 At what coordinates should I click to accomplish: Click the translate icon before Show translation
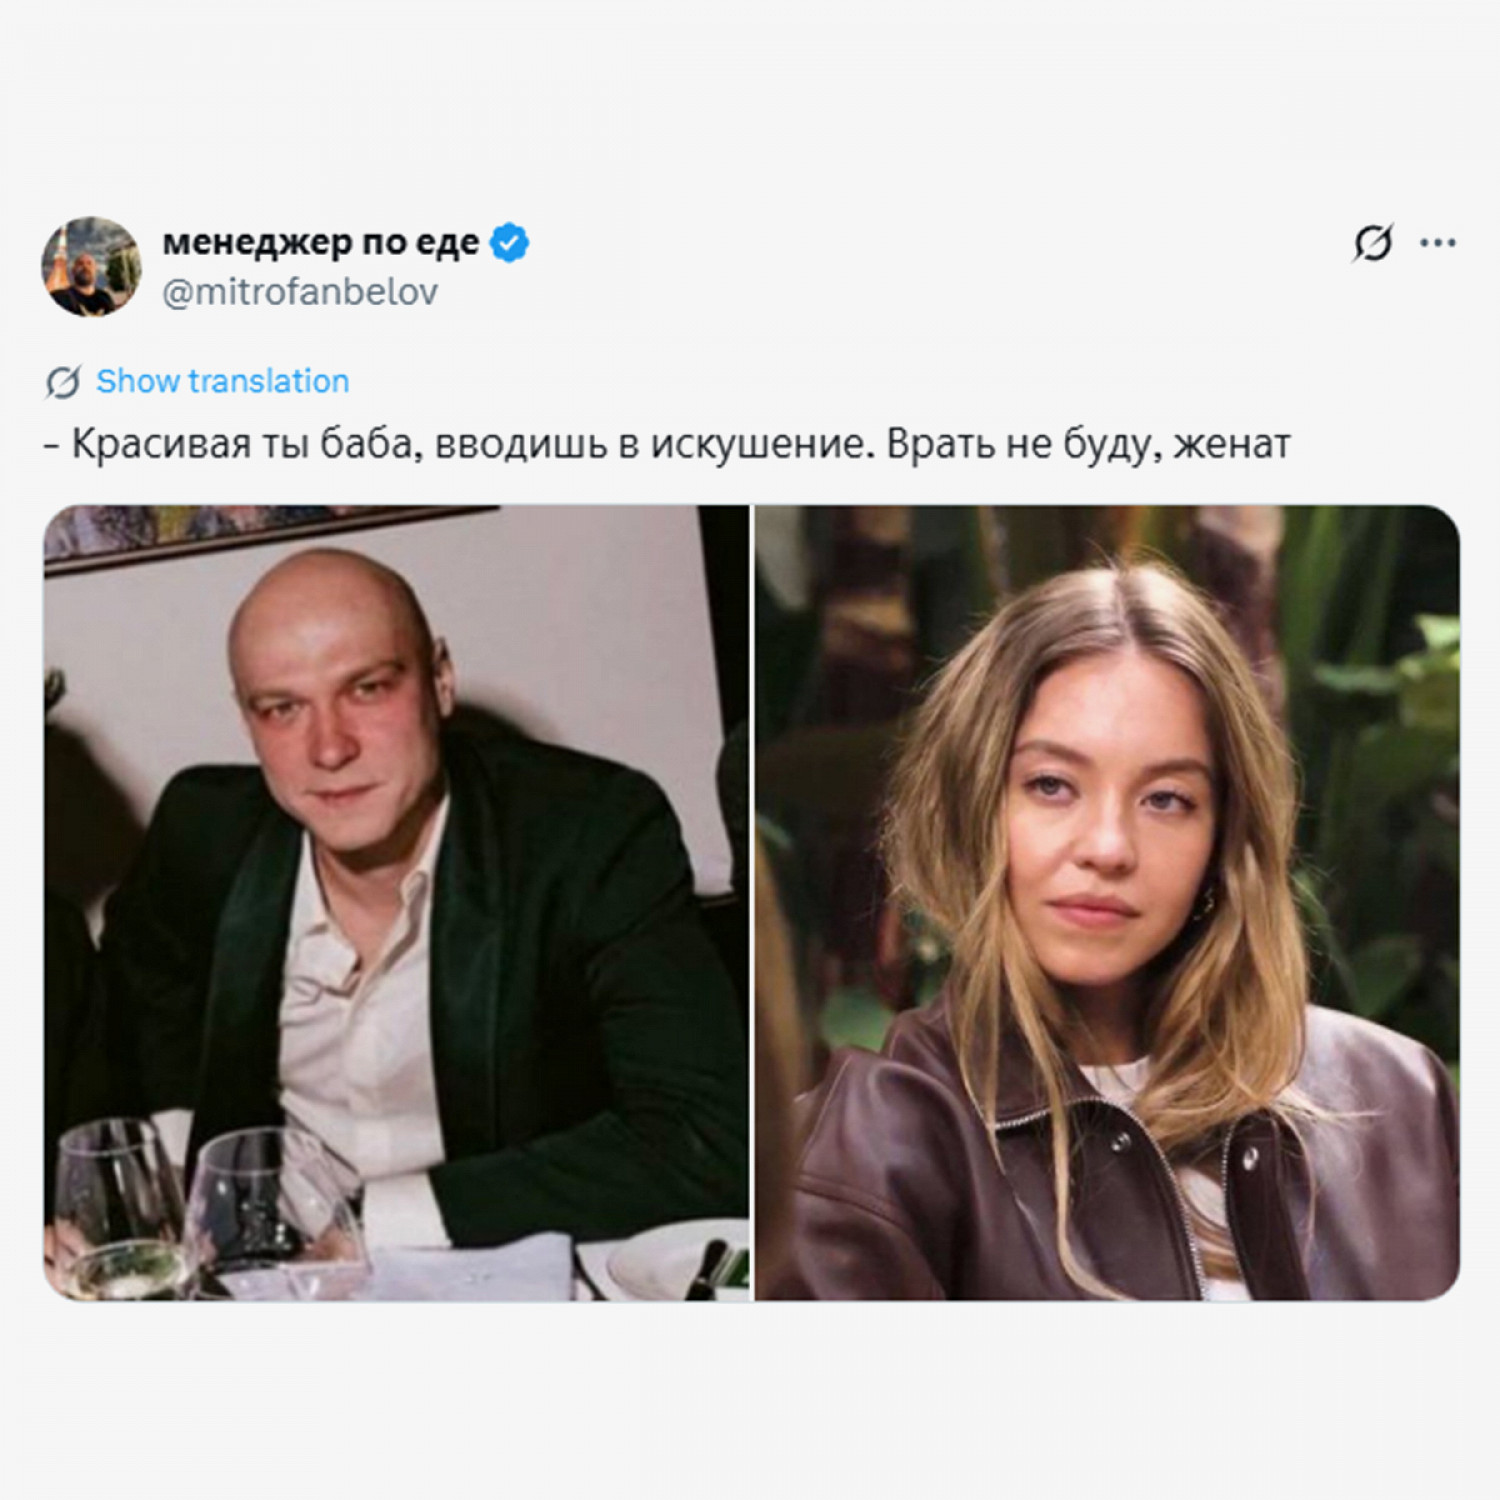(x=64, y=381)
